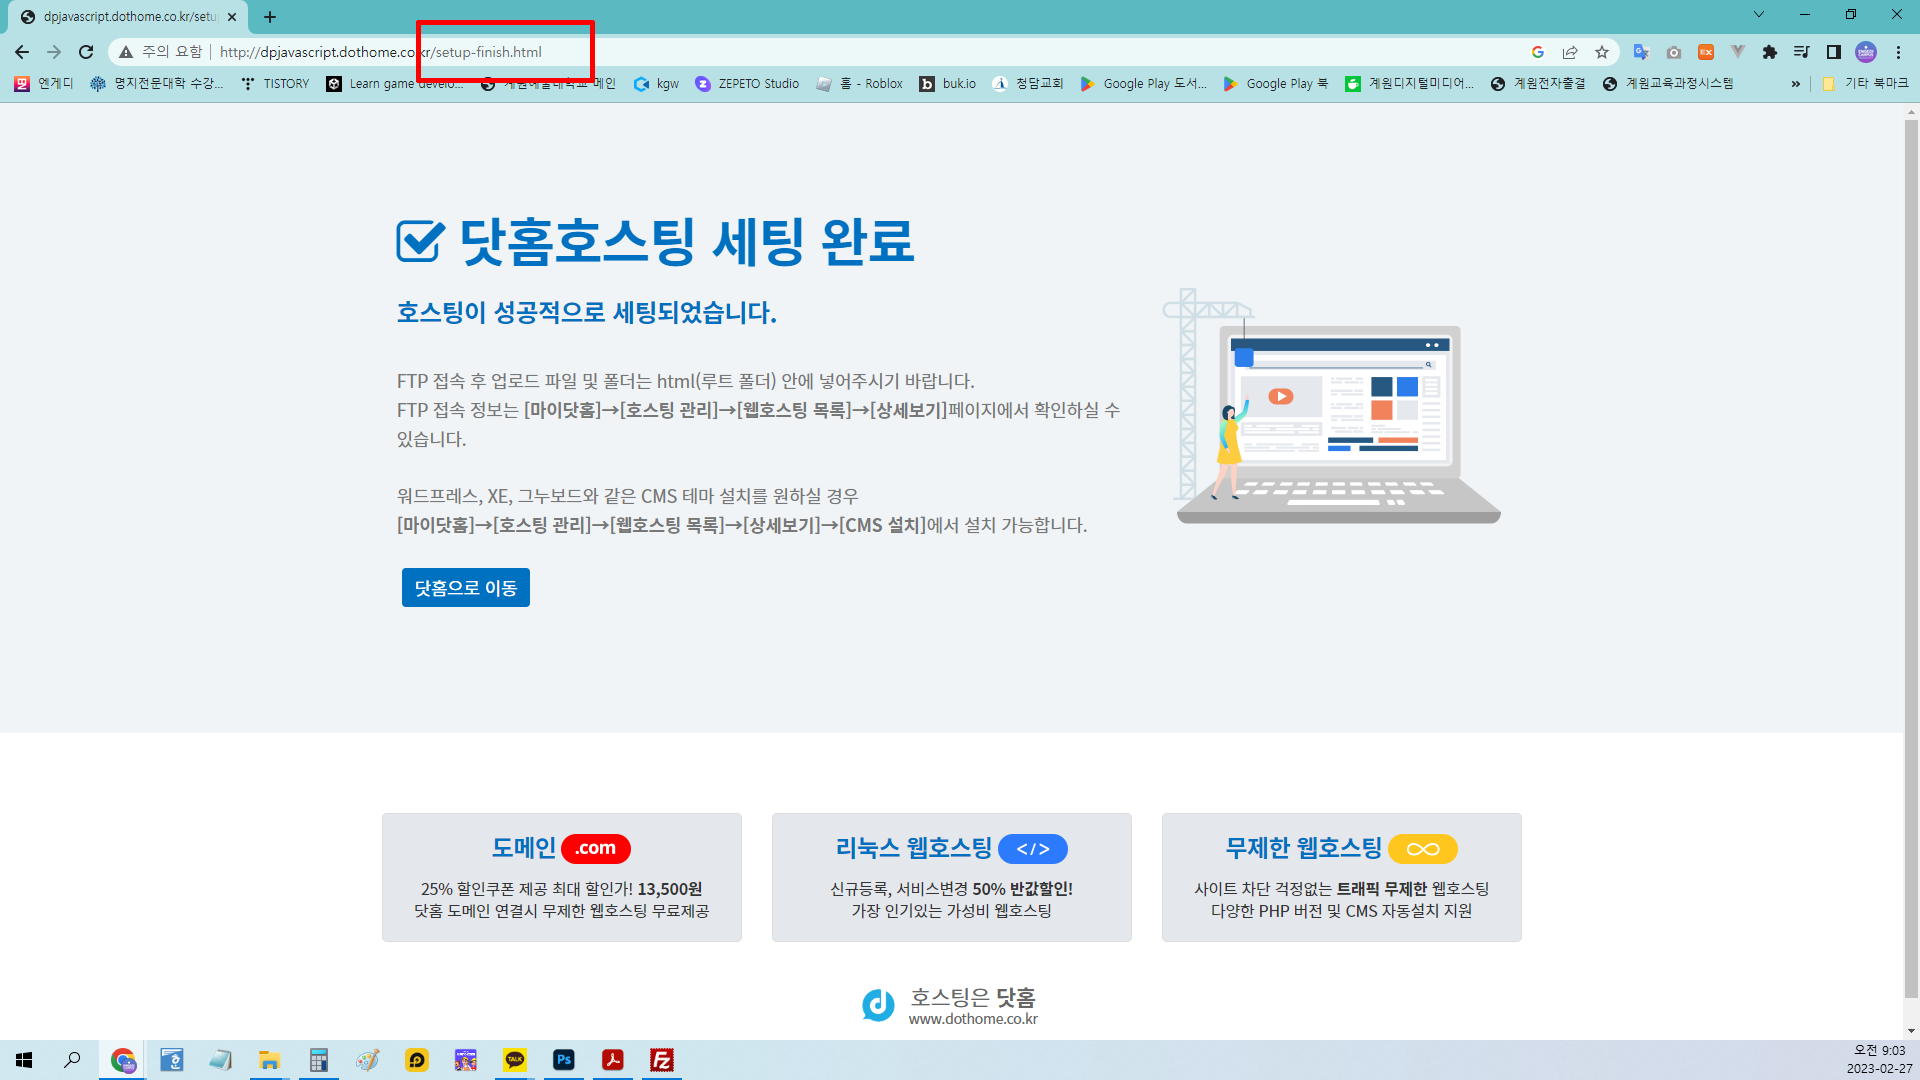The height and width of the screenshot is (1080, 1920).
Task: Reload the page with the refresh icon
Action: (x=86, y=52)
